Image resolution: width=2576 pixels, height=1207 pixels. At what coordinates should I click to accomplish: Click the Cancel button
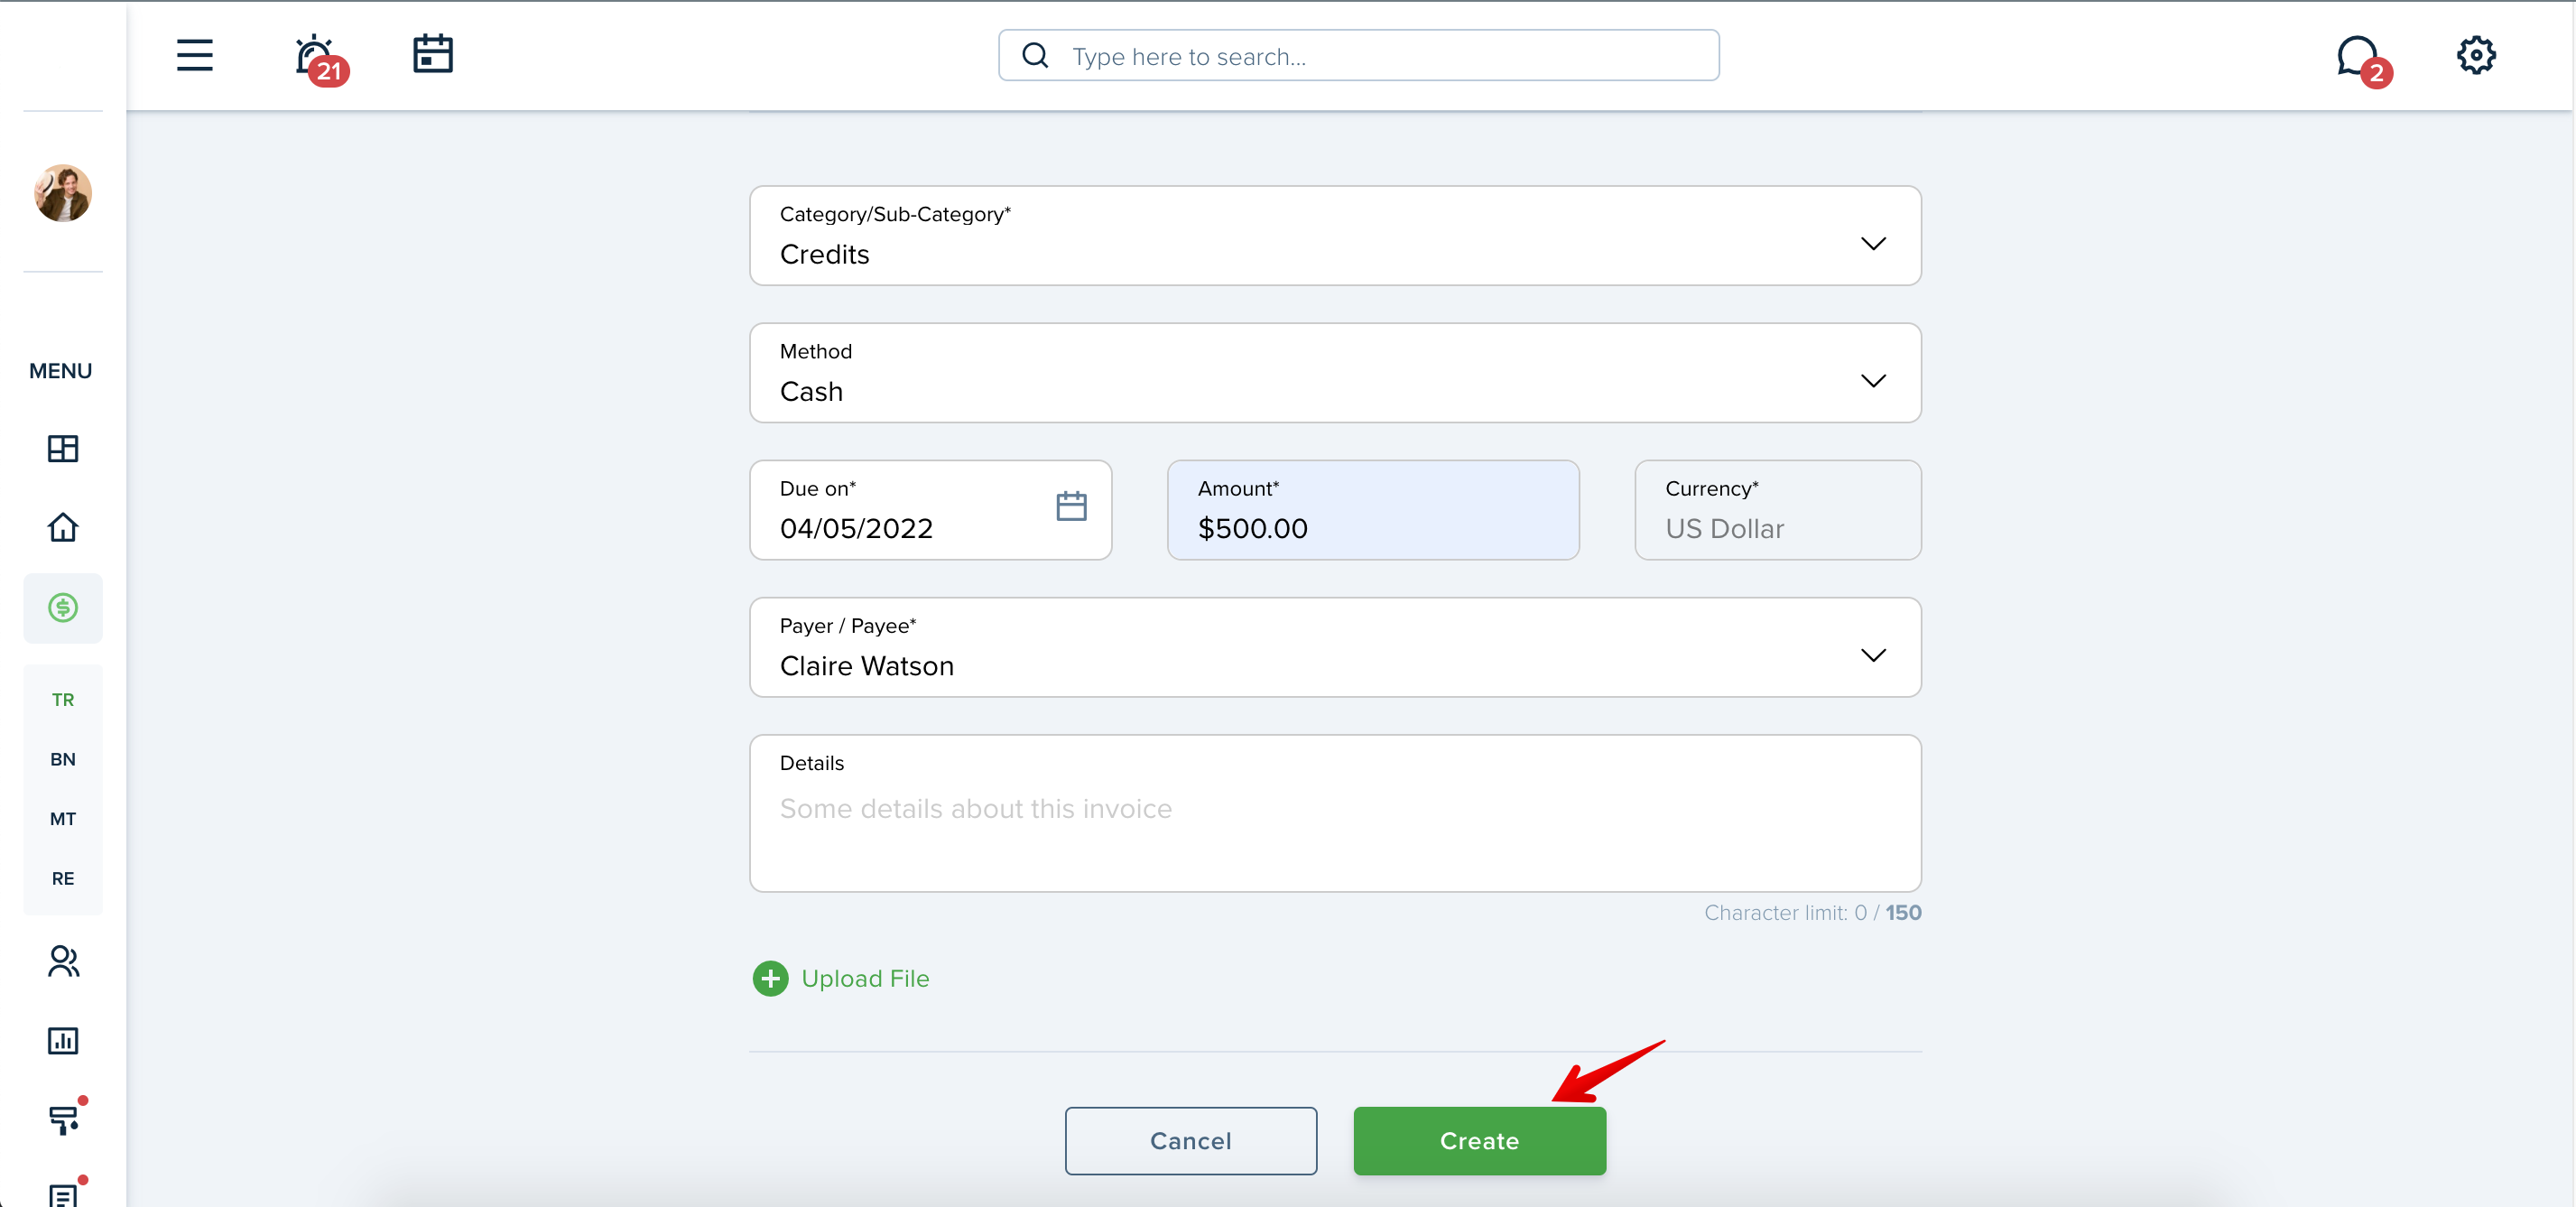(1190, 1141)
